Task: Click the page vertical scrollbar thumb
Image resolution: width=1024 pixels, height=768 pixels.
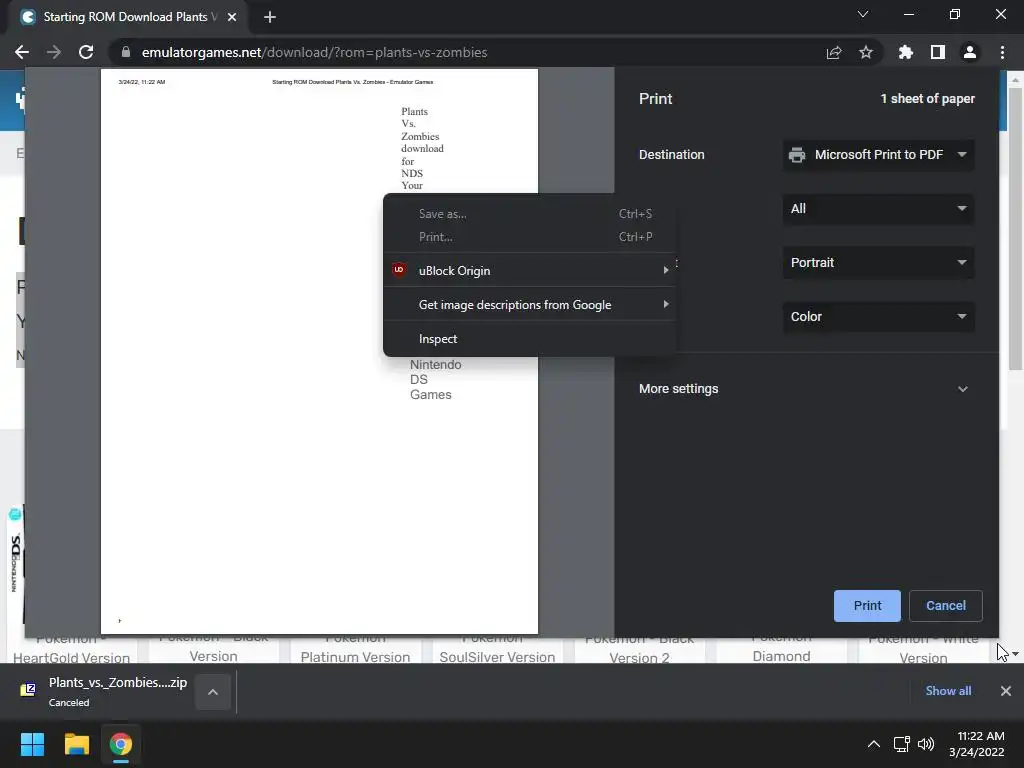Action: [x=1015, y=229]
